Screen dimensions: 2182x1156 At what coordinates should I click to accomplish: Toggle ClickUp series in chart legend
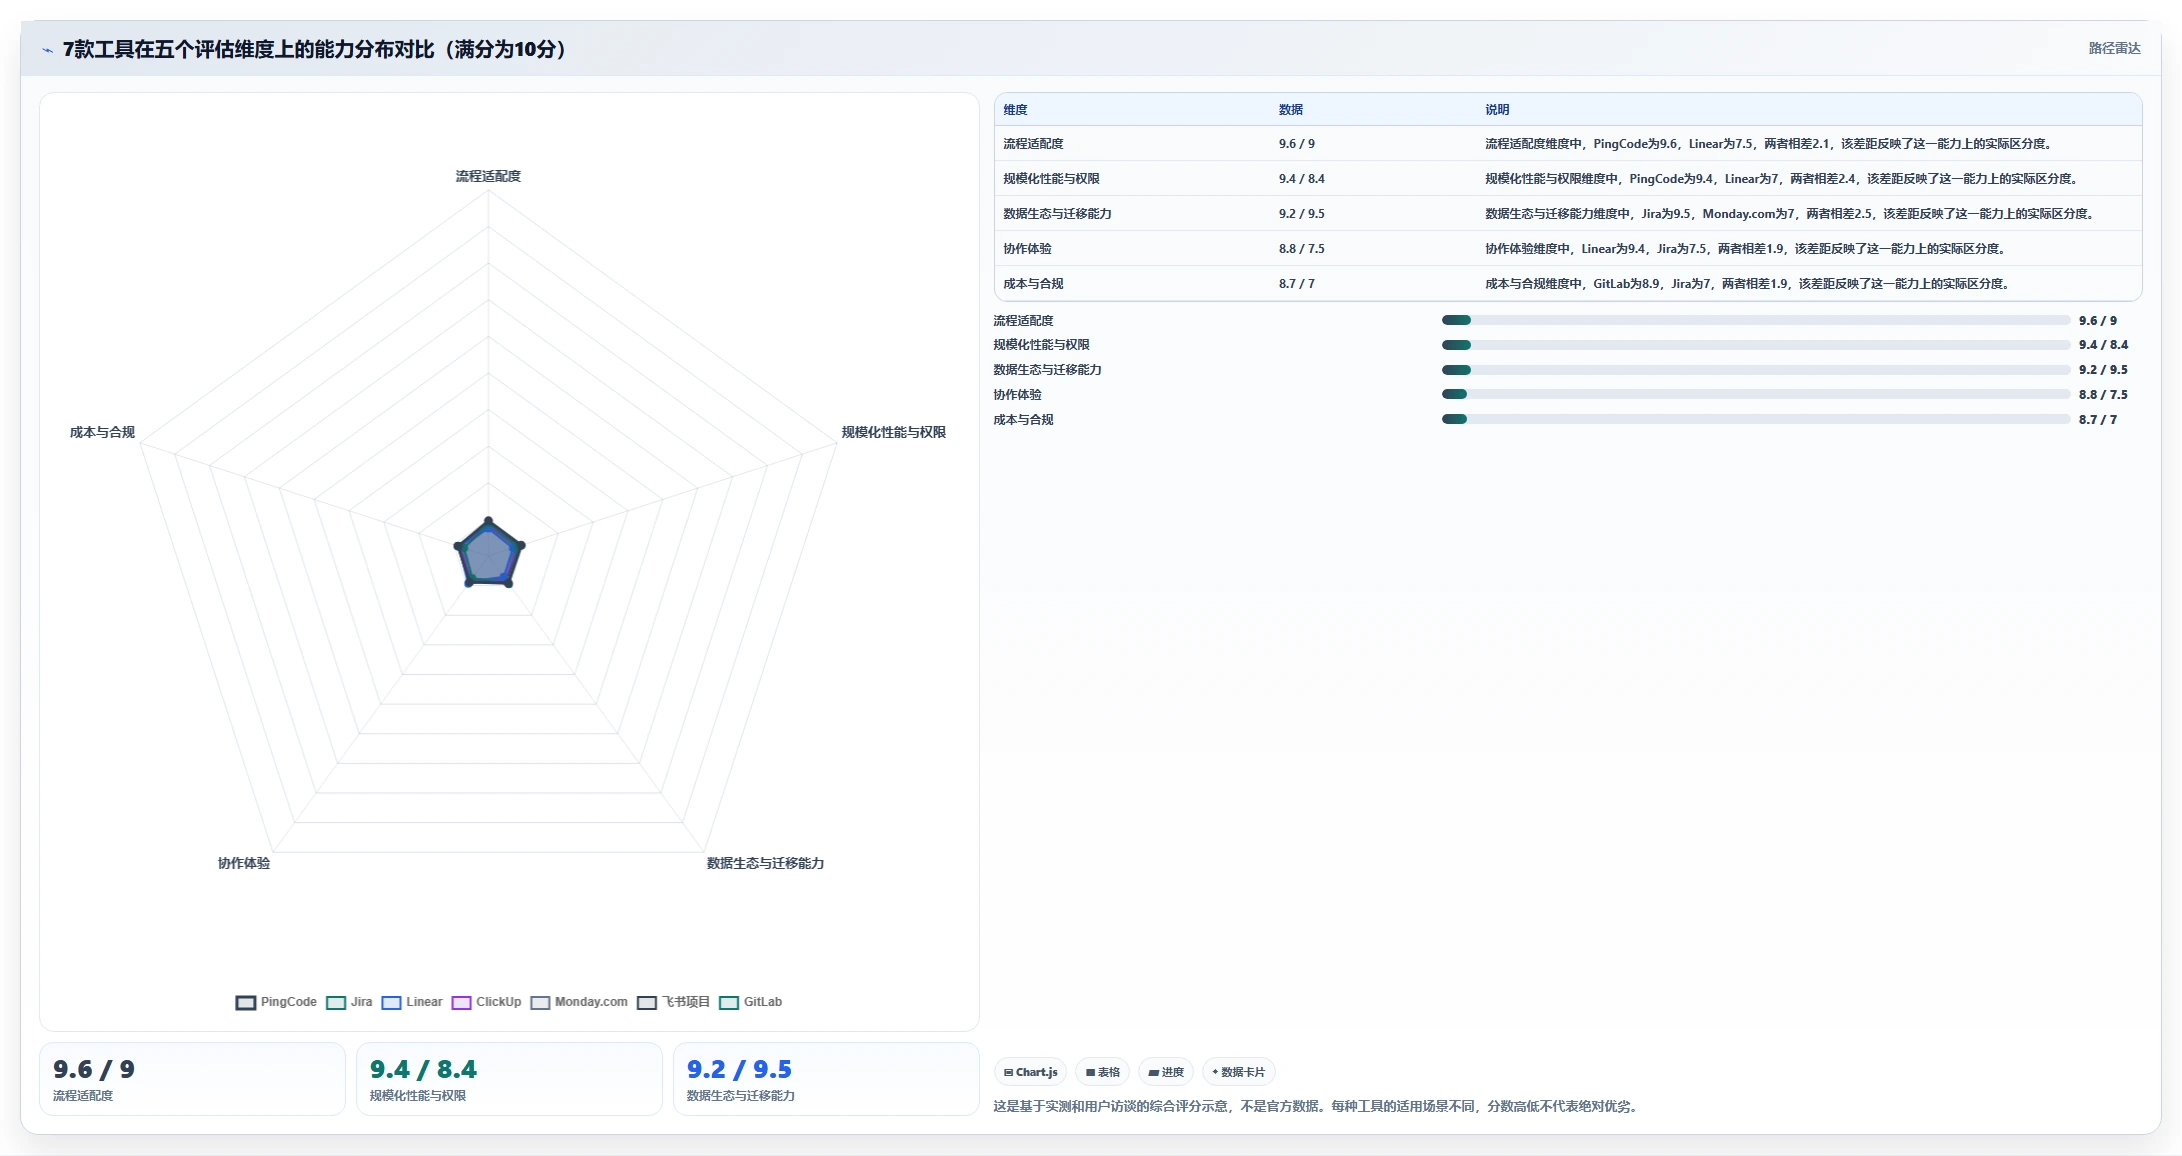[x=486, y=1002]
